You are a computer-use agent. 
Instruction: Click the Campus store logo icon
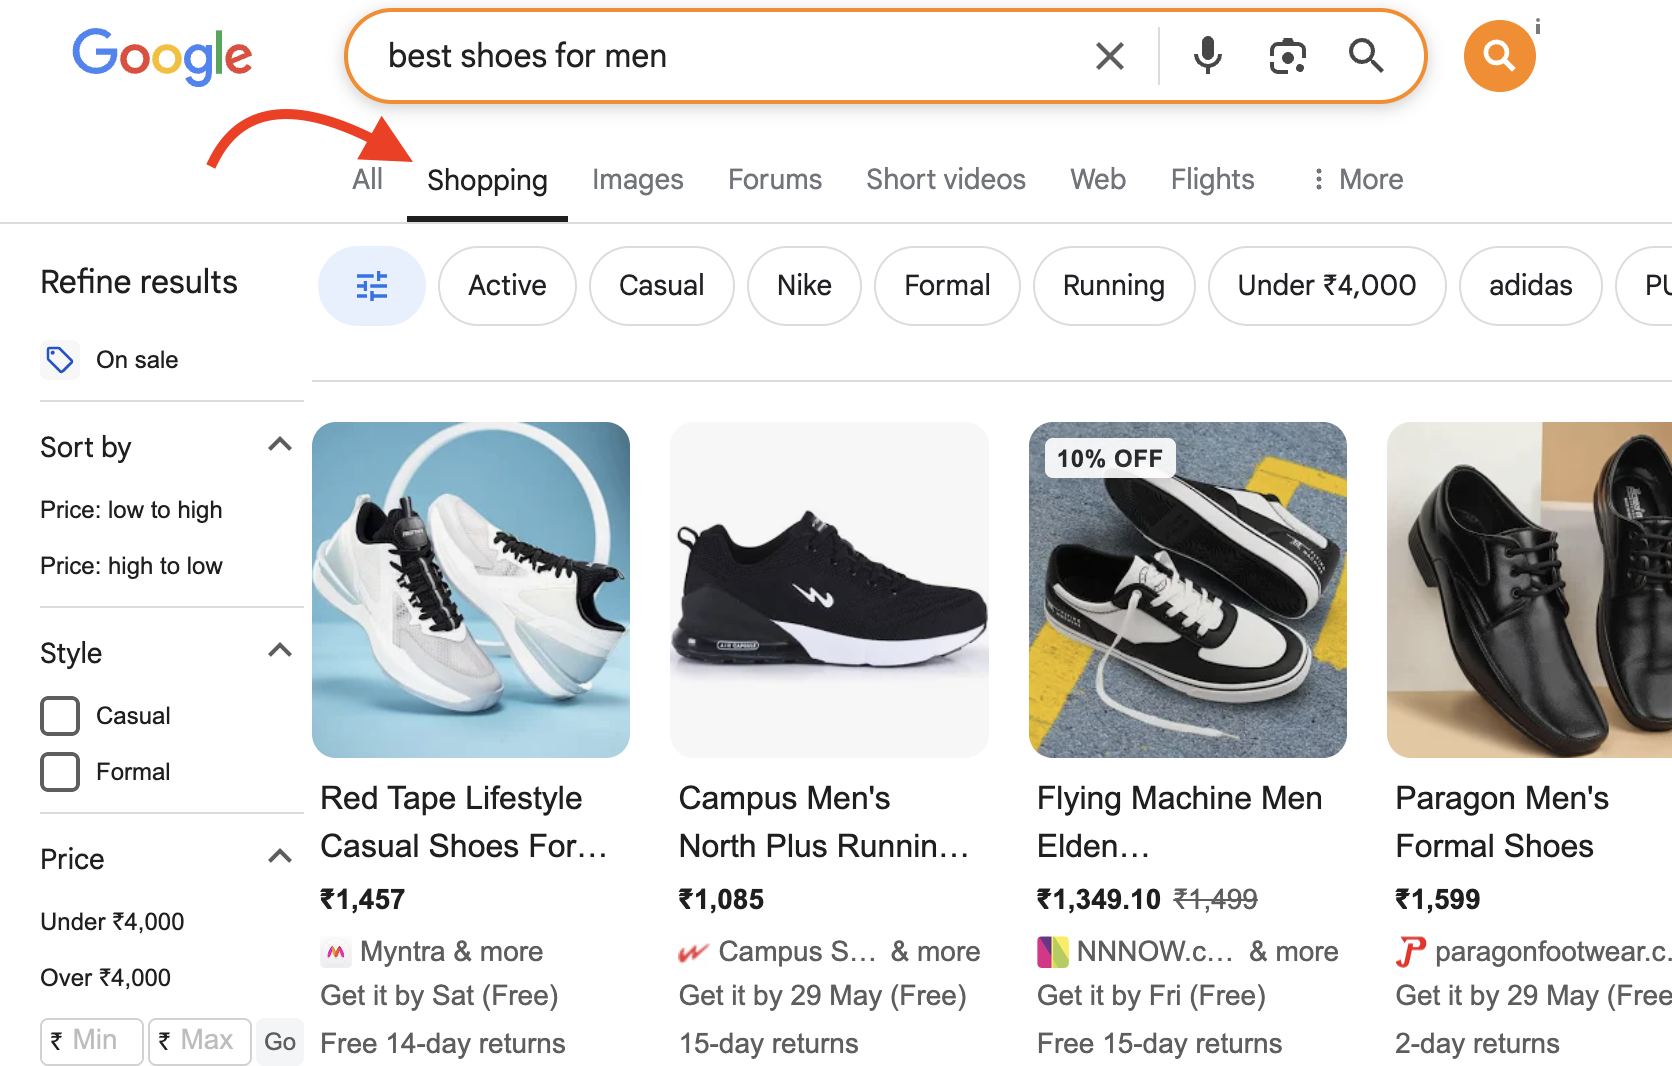[693, 952]
